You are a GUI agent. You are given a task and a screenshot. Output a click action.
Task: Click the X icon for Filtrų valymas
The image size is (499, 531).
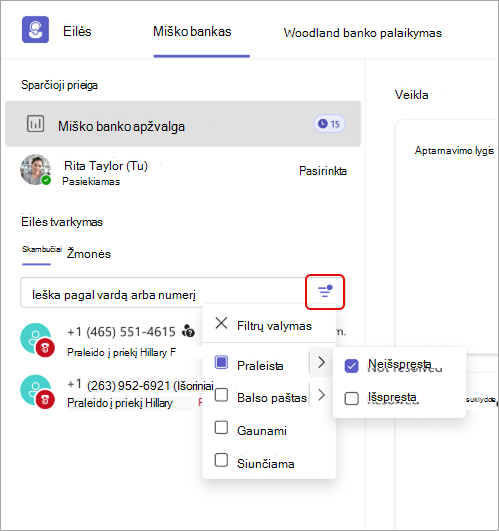click(221, 323)
